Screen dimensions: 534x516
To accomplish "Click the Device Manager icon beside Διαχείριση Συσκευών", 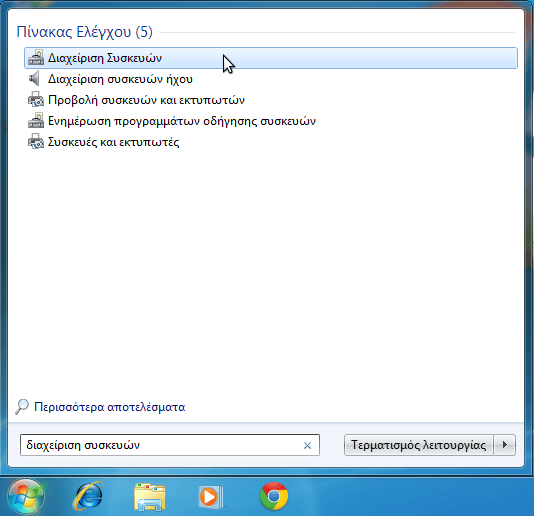I will click(36, 58).
